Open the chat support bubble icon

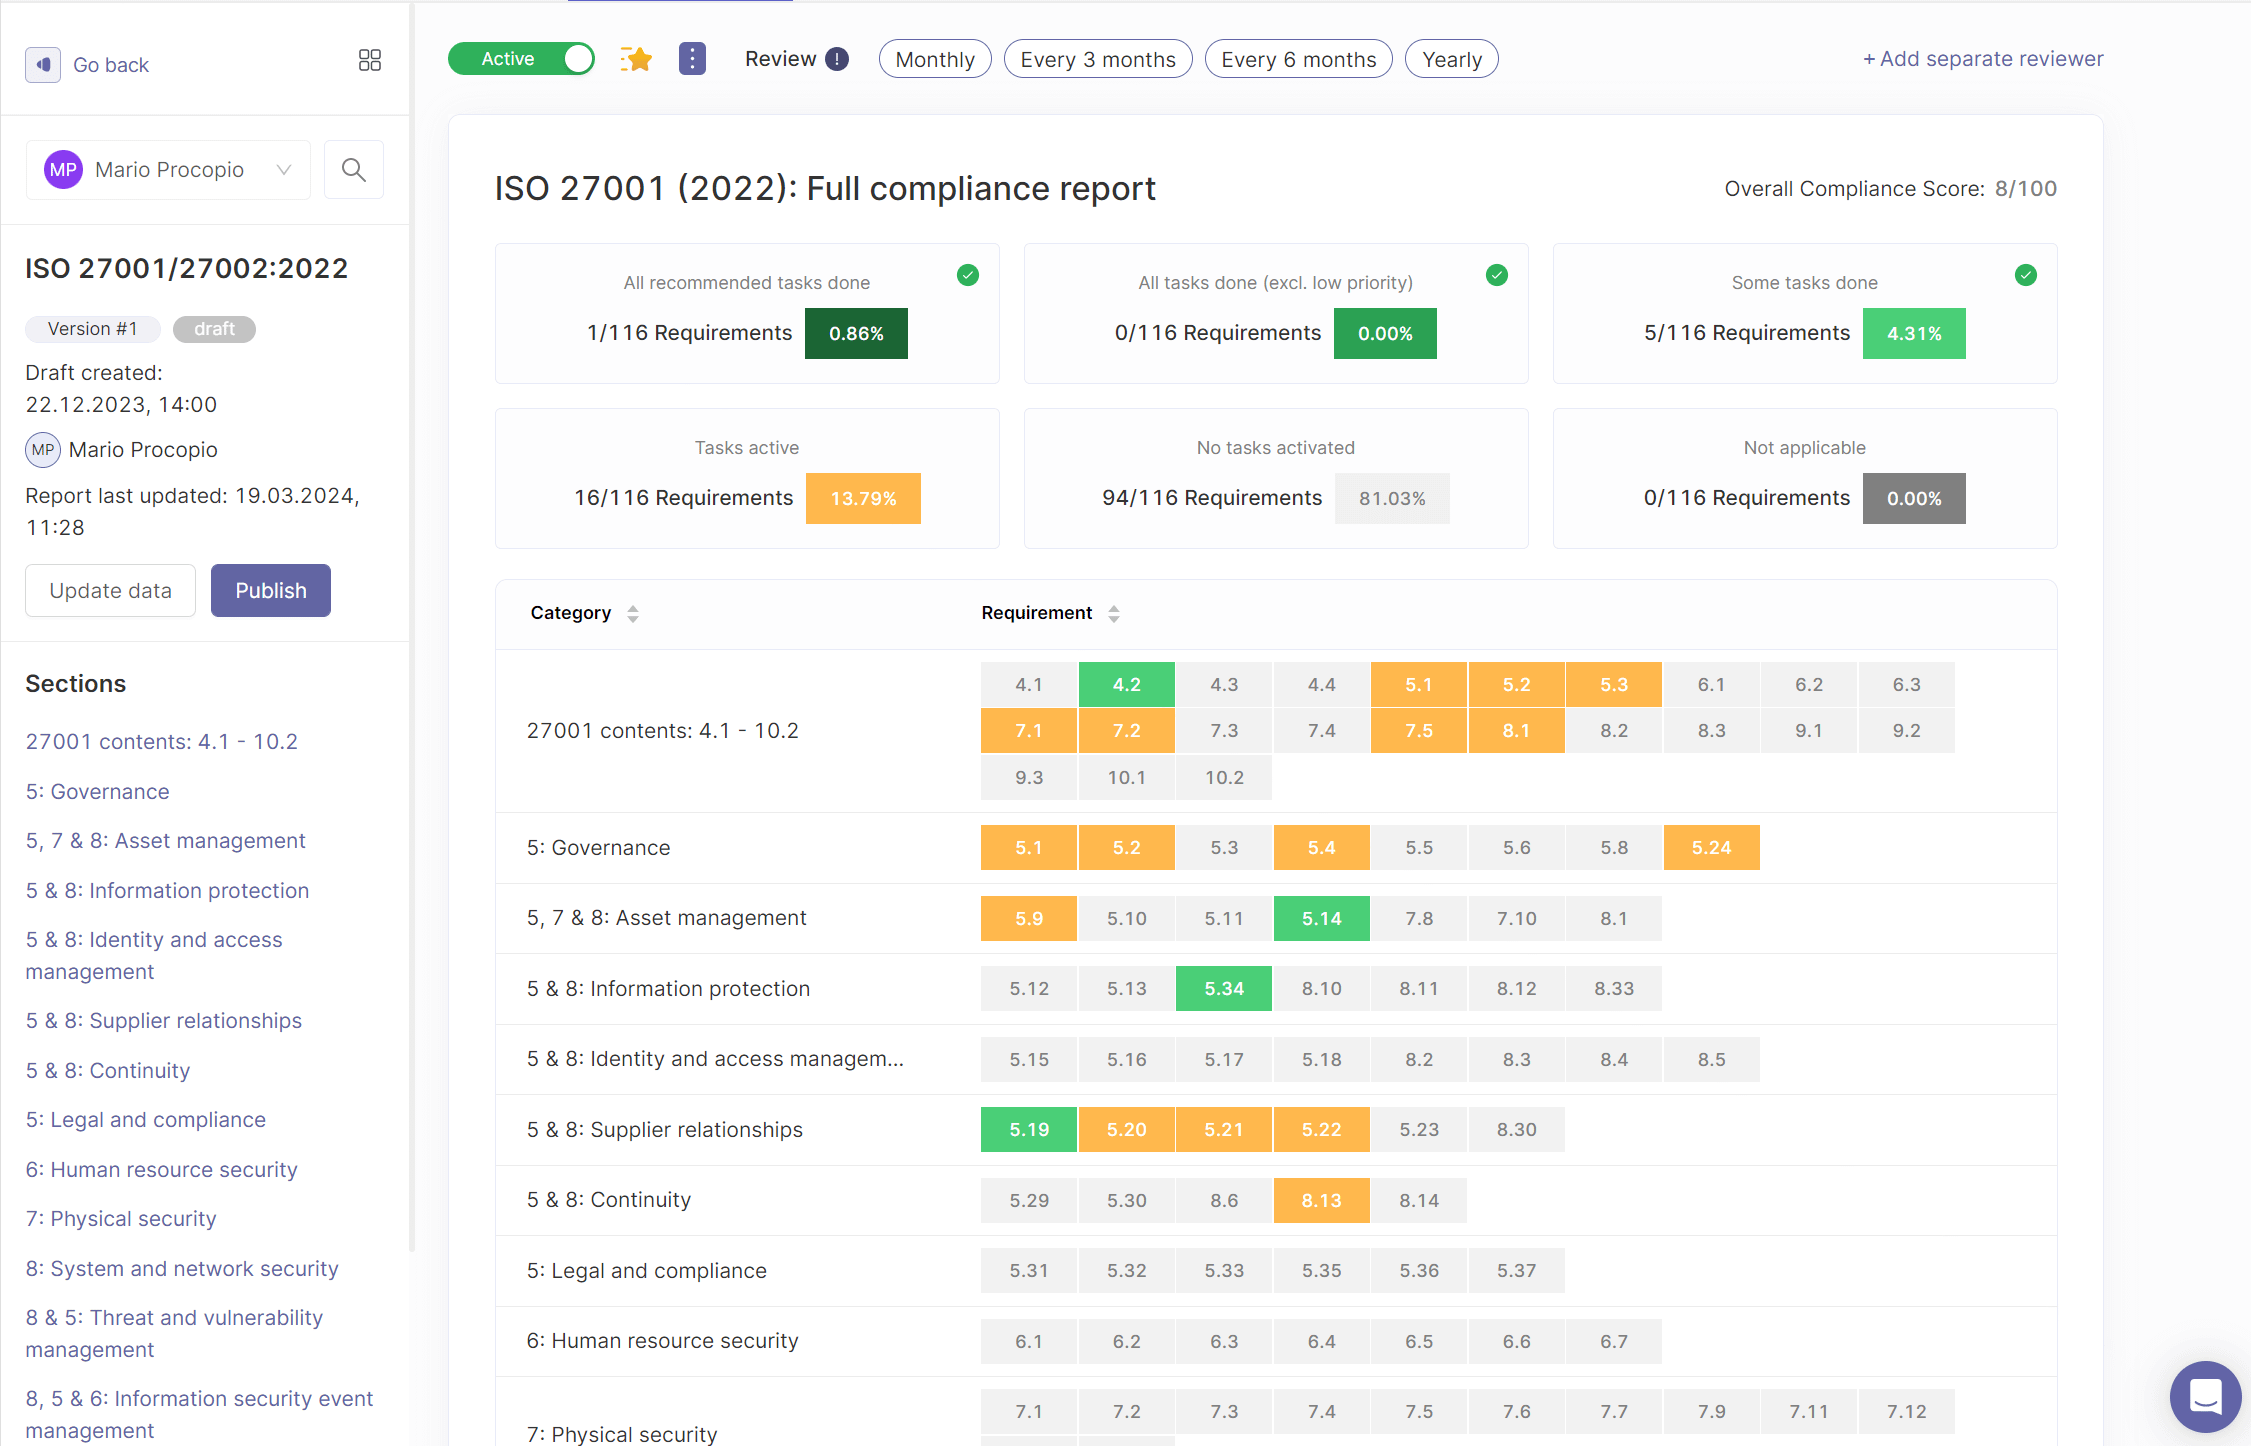2205,1396
